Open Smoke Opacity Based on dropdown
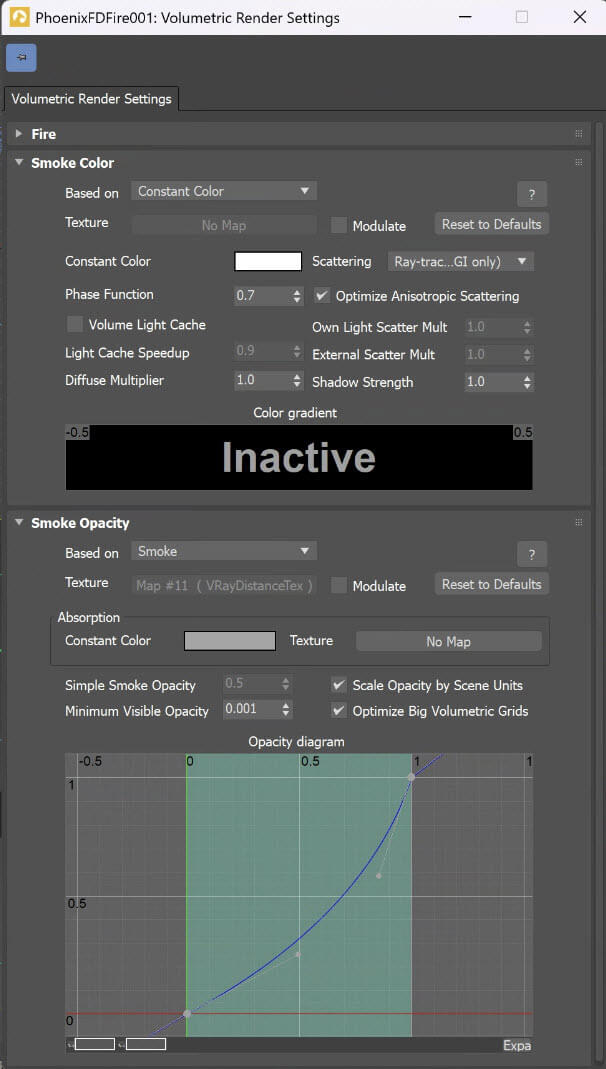Screen dimensions: 606x1069 coord(224,551)
